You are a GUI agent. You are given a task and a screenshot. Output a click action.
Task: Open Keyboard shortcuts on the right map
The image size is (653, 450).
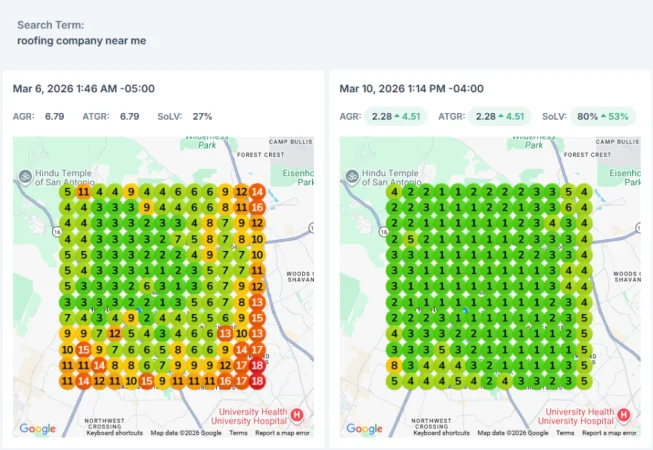441,433
